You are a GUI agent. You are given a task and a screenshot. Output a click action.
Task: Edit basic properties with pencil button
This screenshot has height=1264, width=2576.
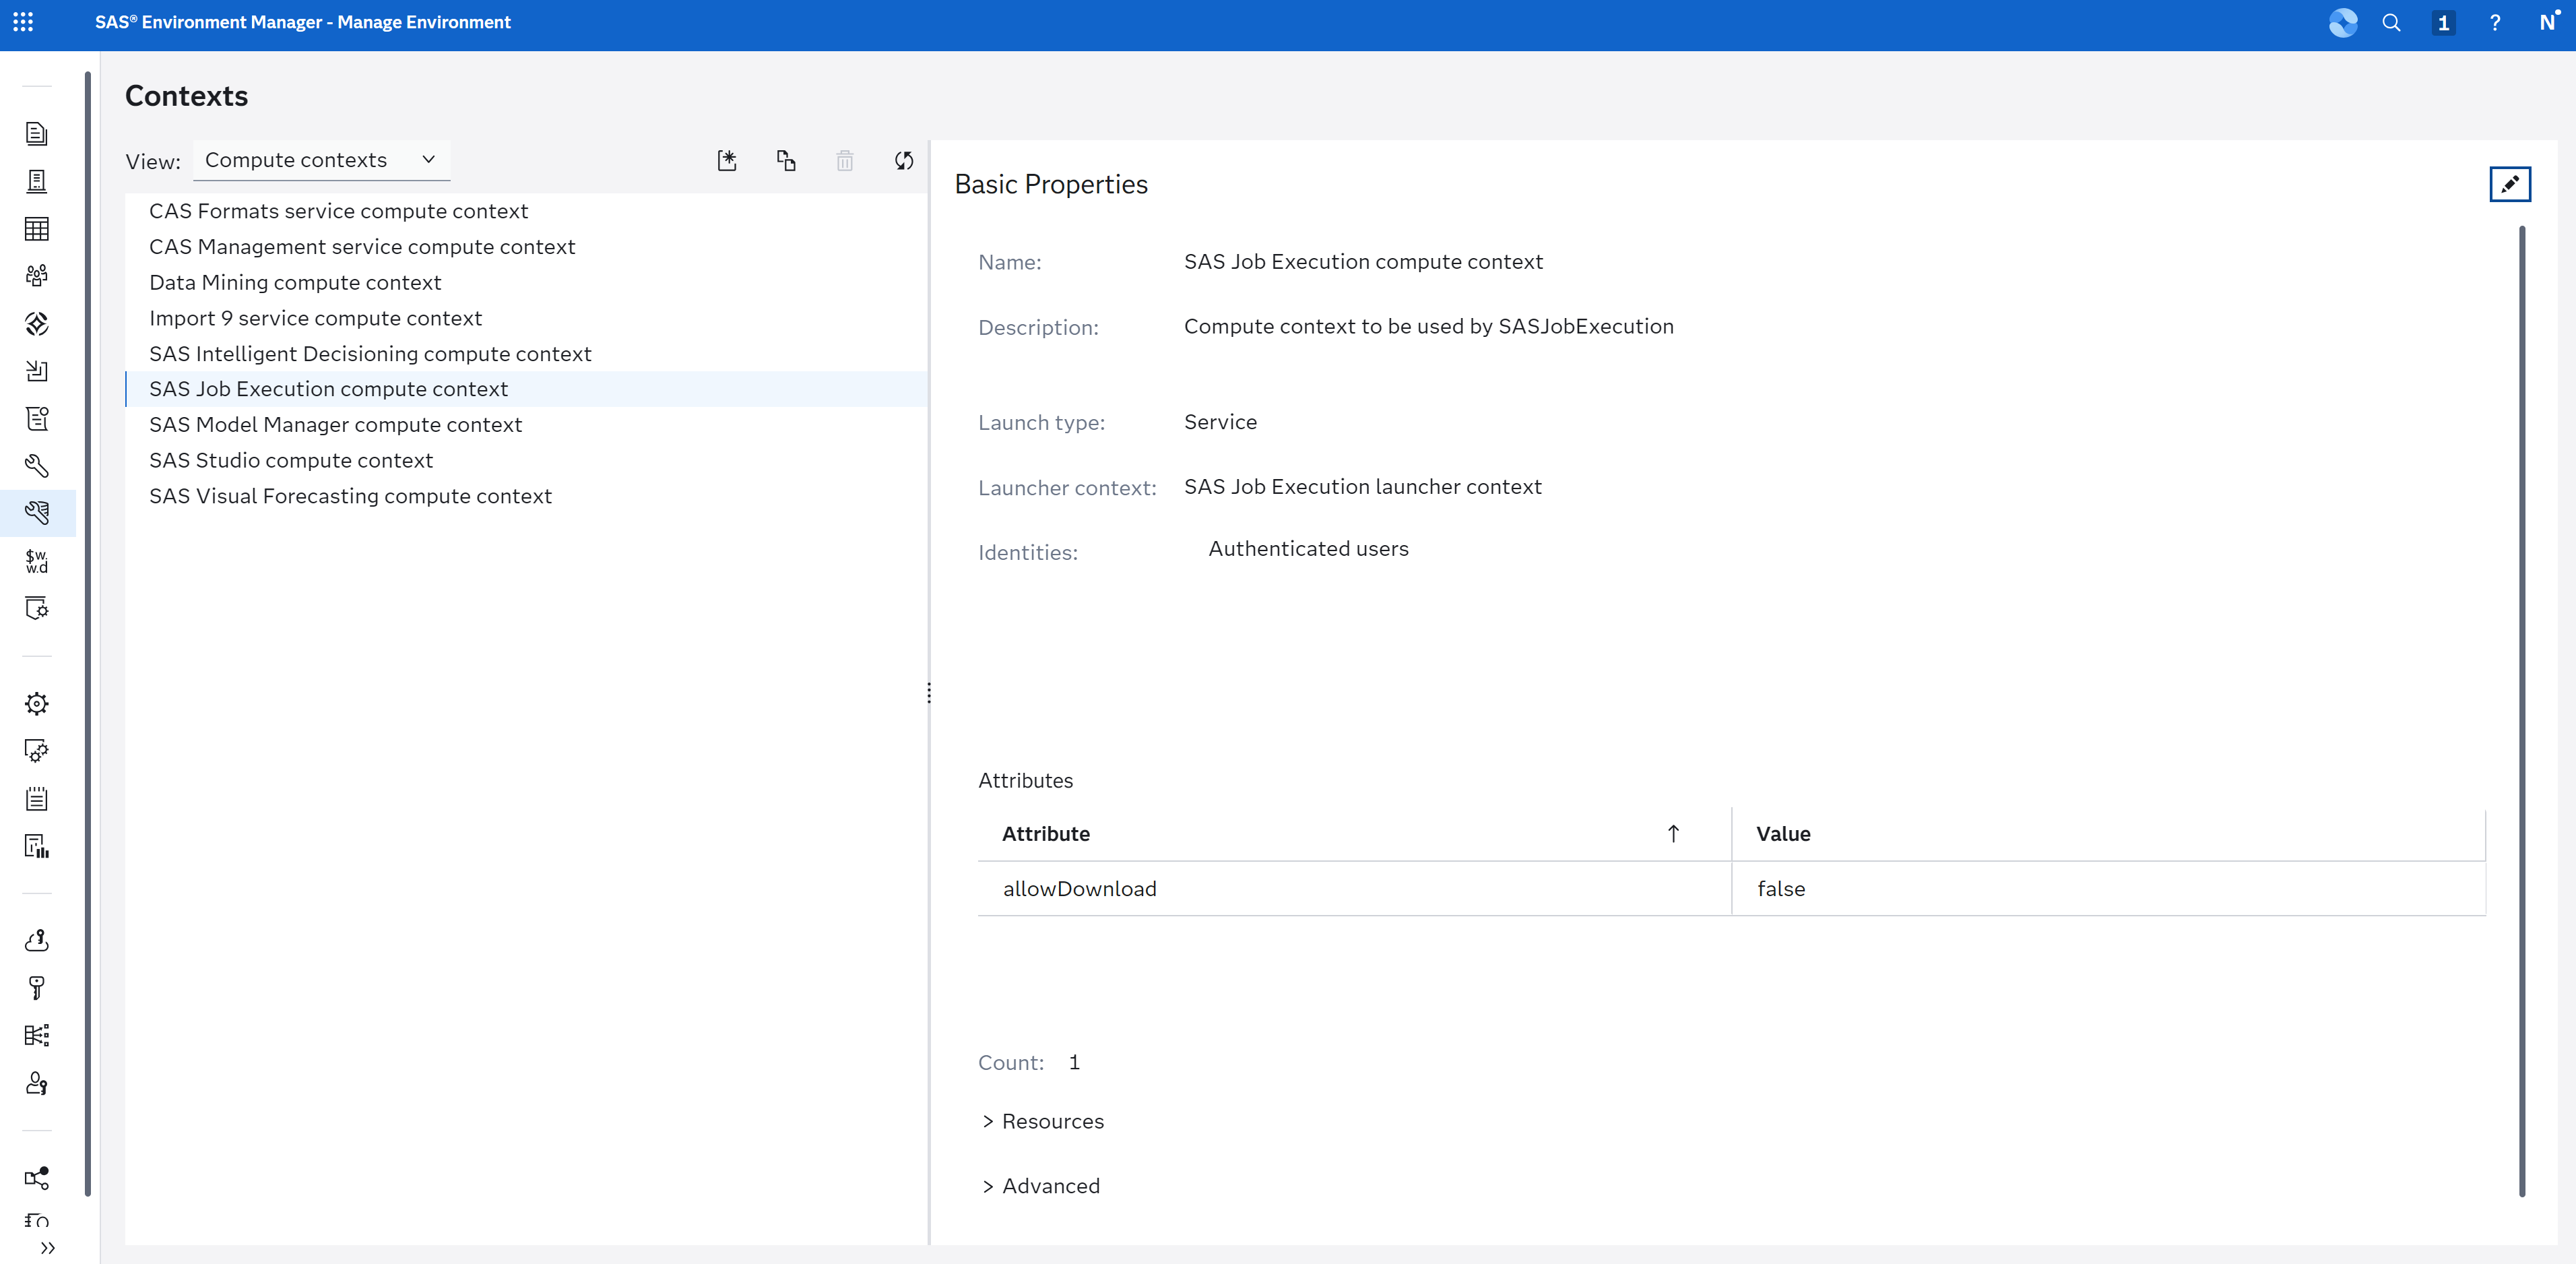coord(2510,184)
